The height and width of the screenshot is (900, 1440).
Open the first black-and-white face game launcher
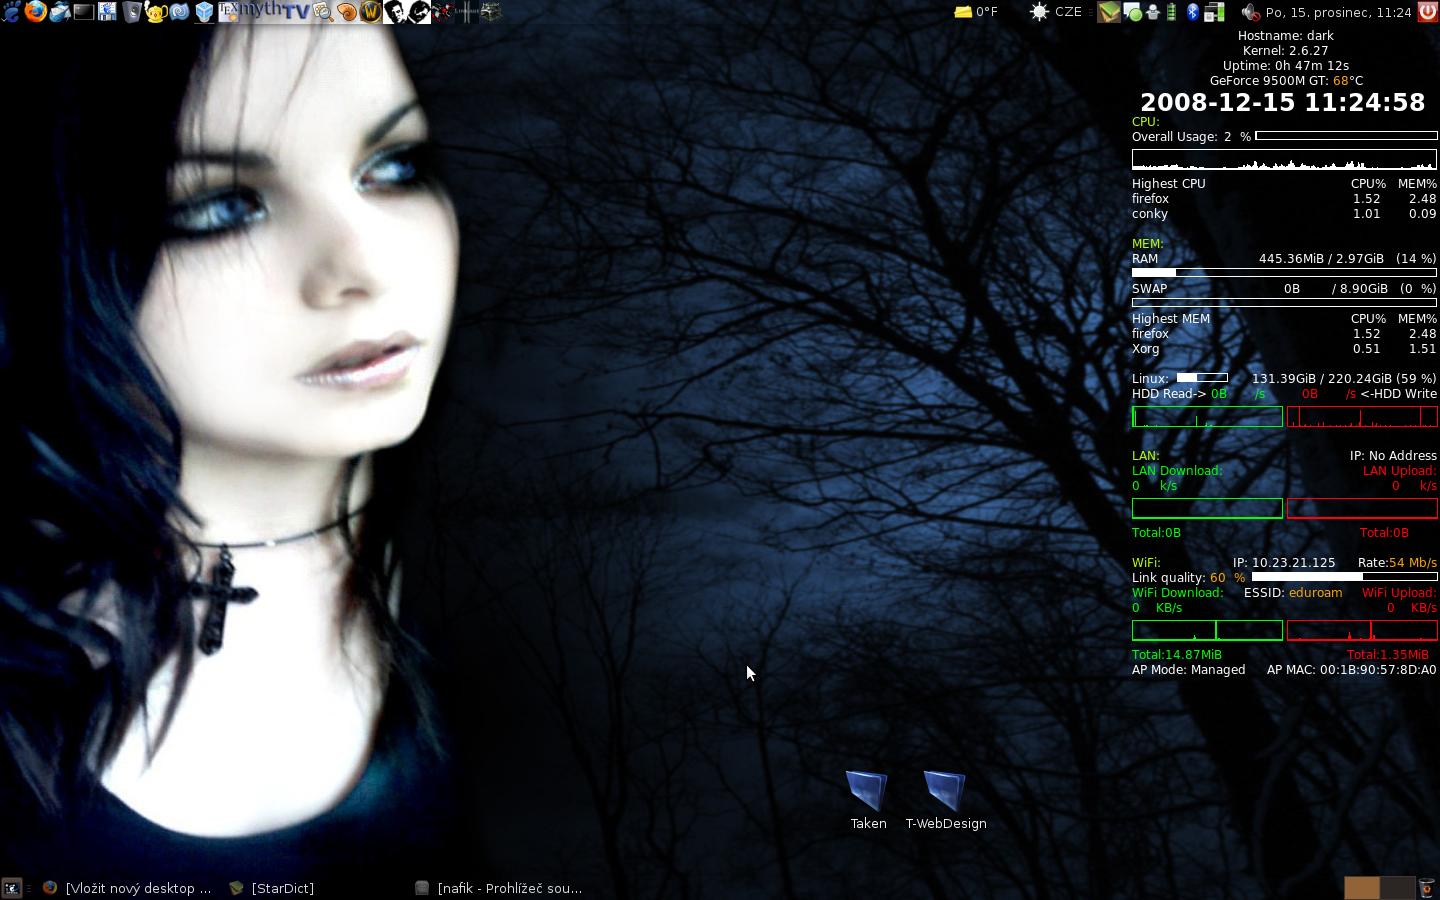tap(395, 12)
